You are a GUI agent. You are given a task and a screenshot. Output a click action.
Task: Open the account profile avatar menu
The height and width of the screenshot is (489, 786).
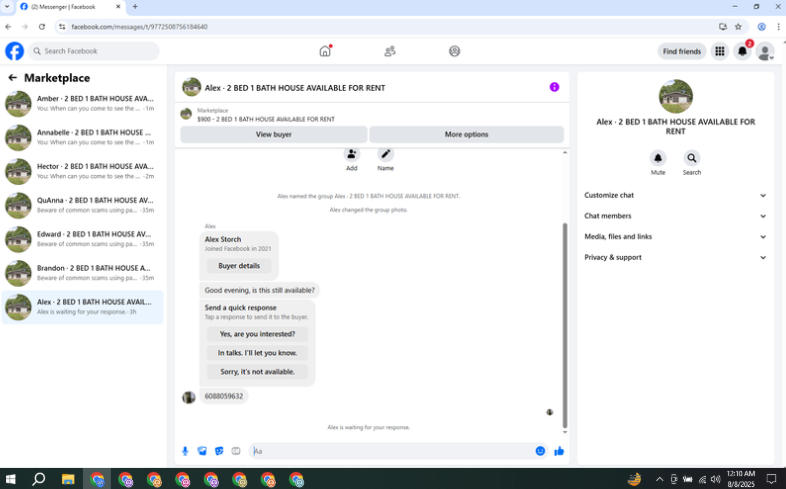[765, 51]
